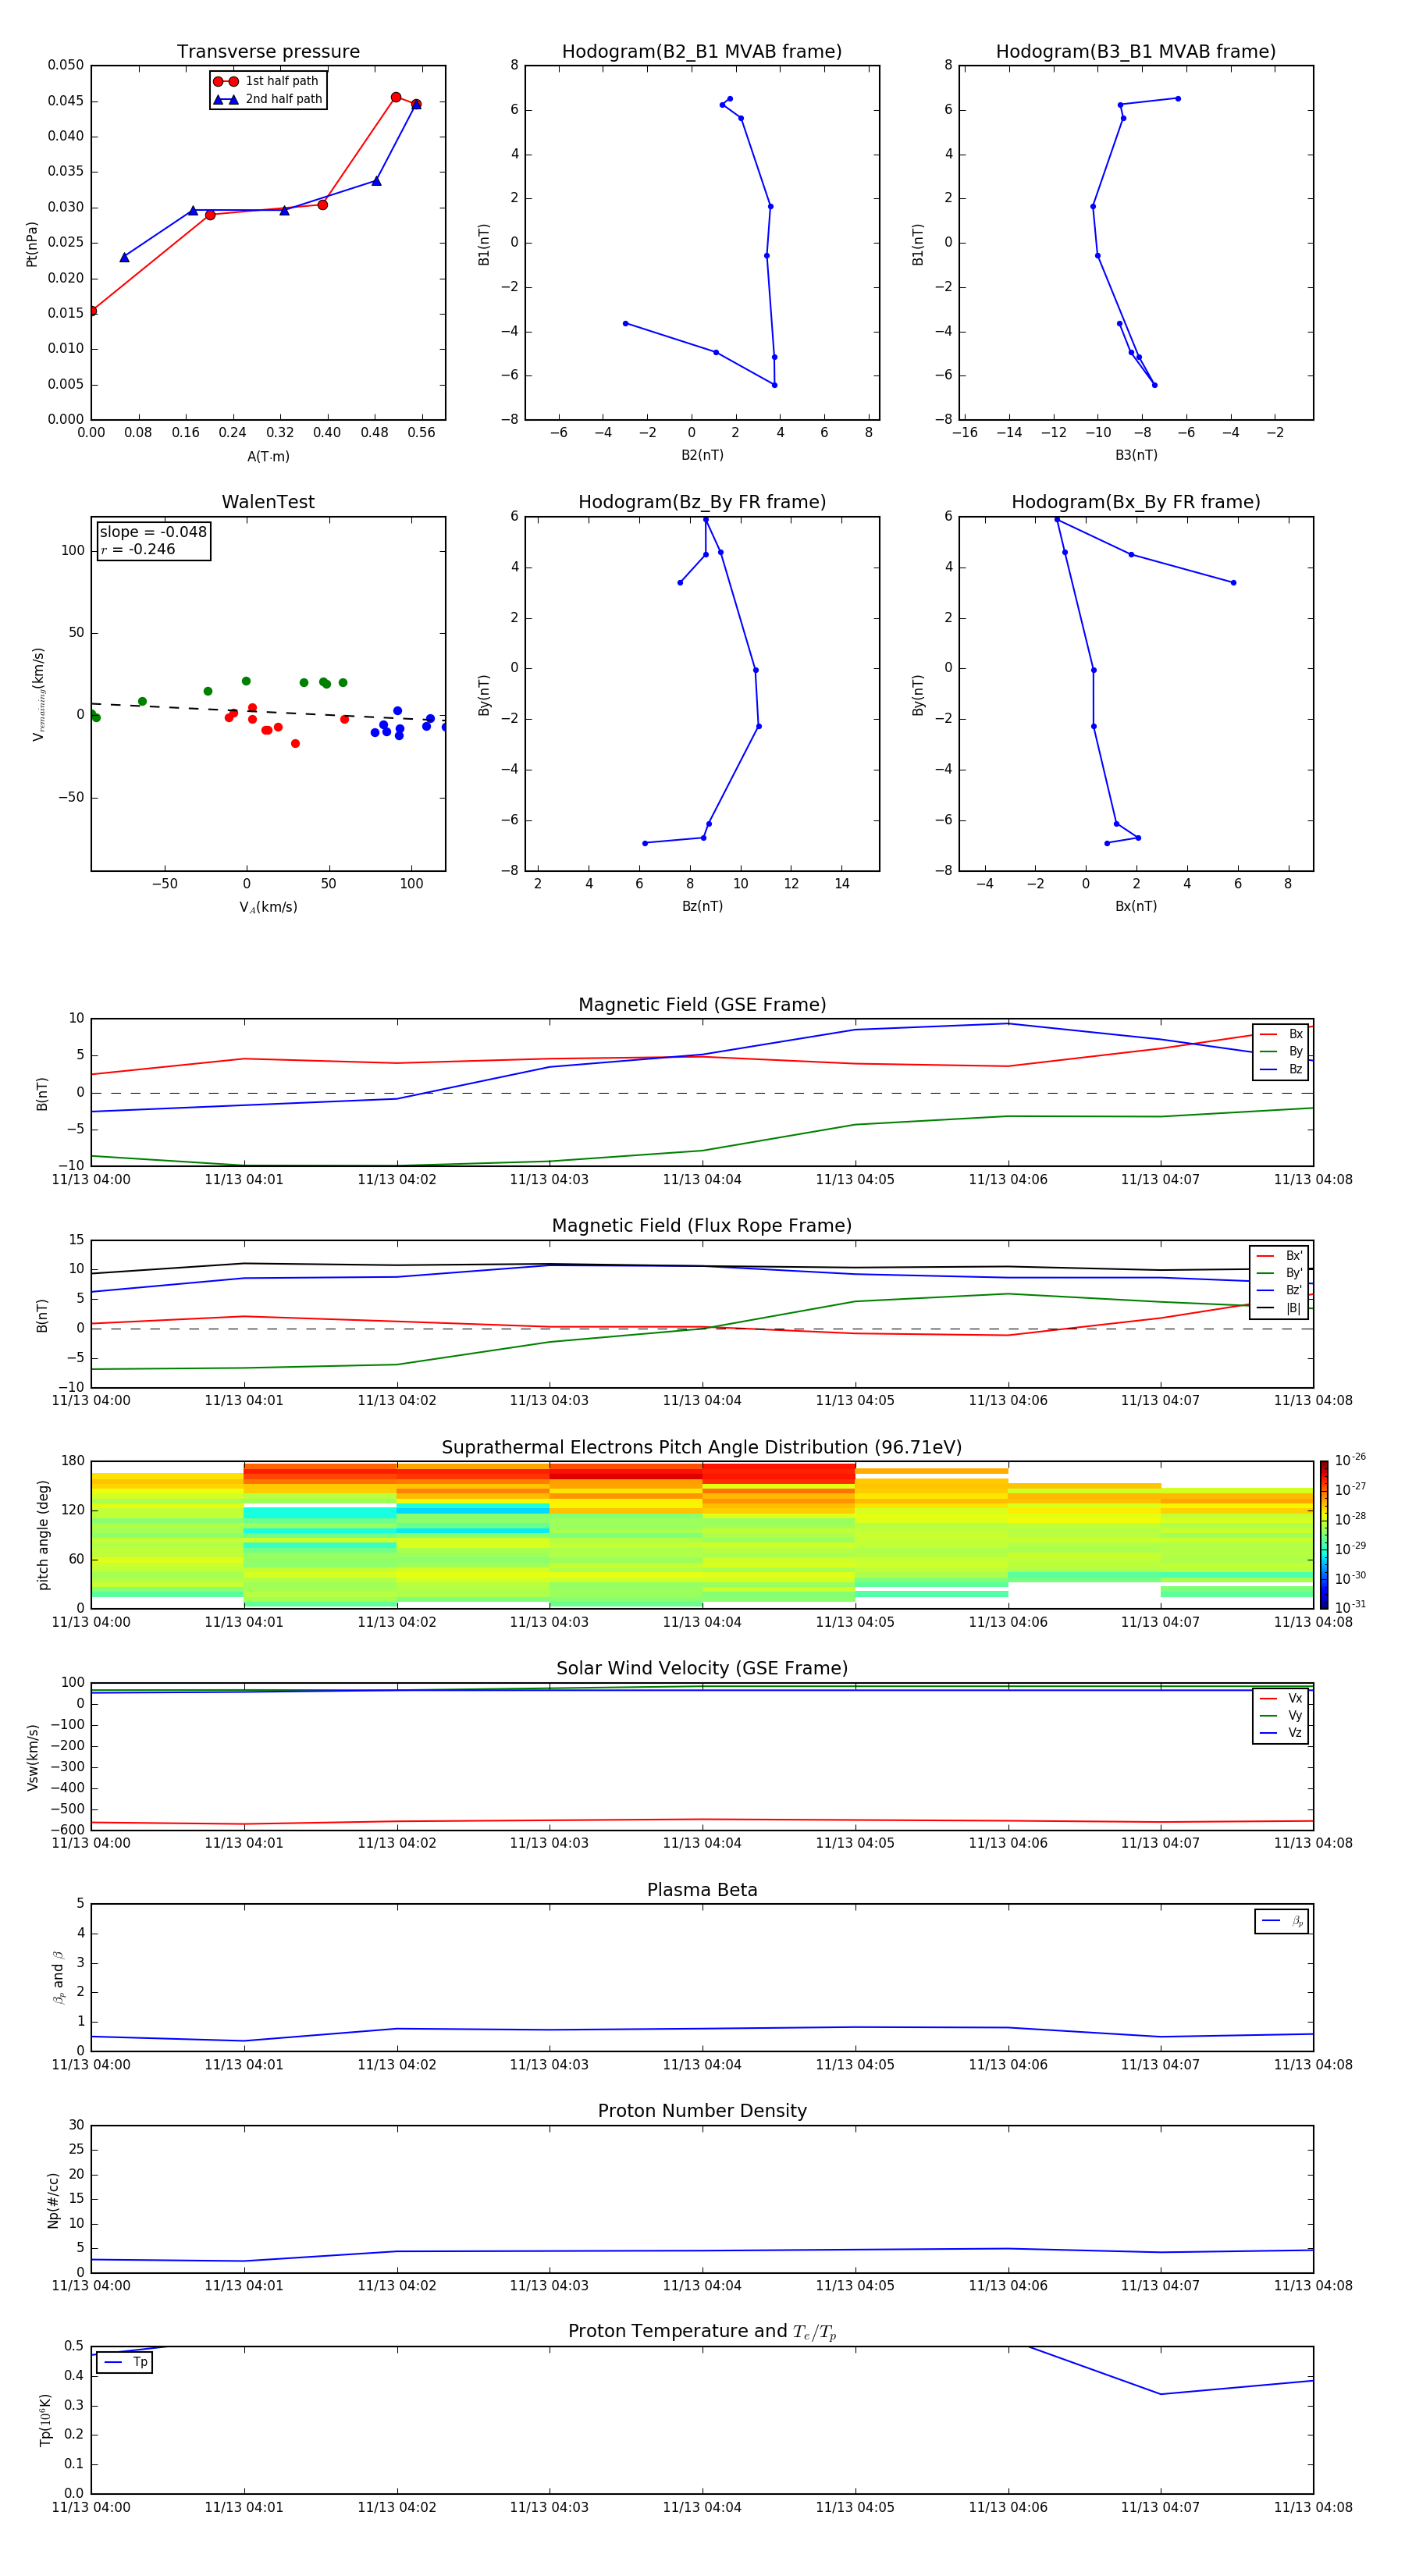Click the '10^-31' colorbar tick label
This screenshot has width=1405, height=2576.
coord(1350,1607)
